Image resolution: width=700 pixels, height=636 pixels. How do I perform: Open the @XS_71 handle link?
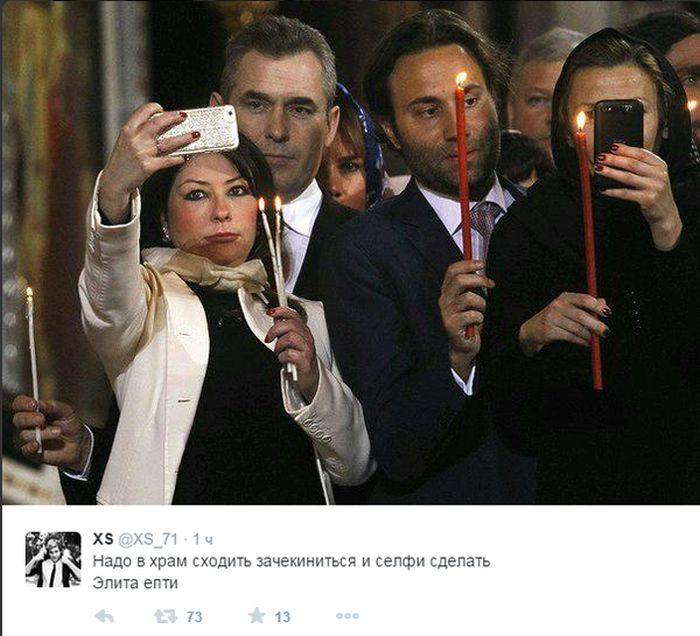tap(148, 540)
